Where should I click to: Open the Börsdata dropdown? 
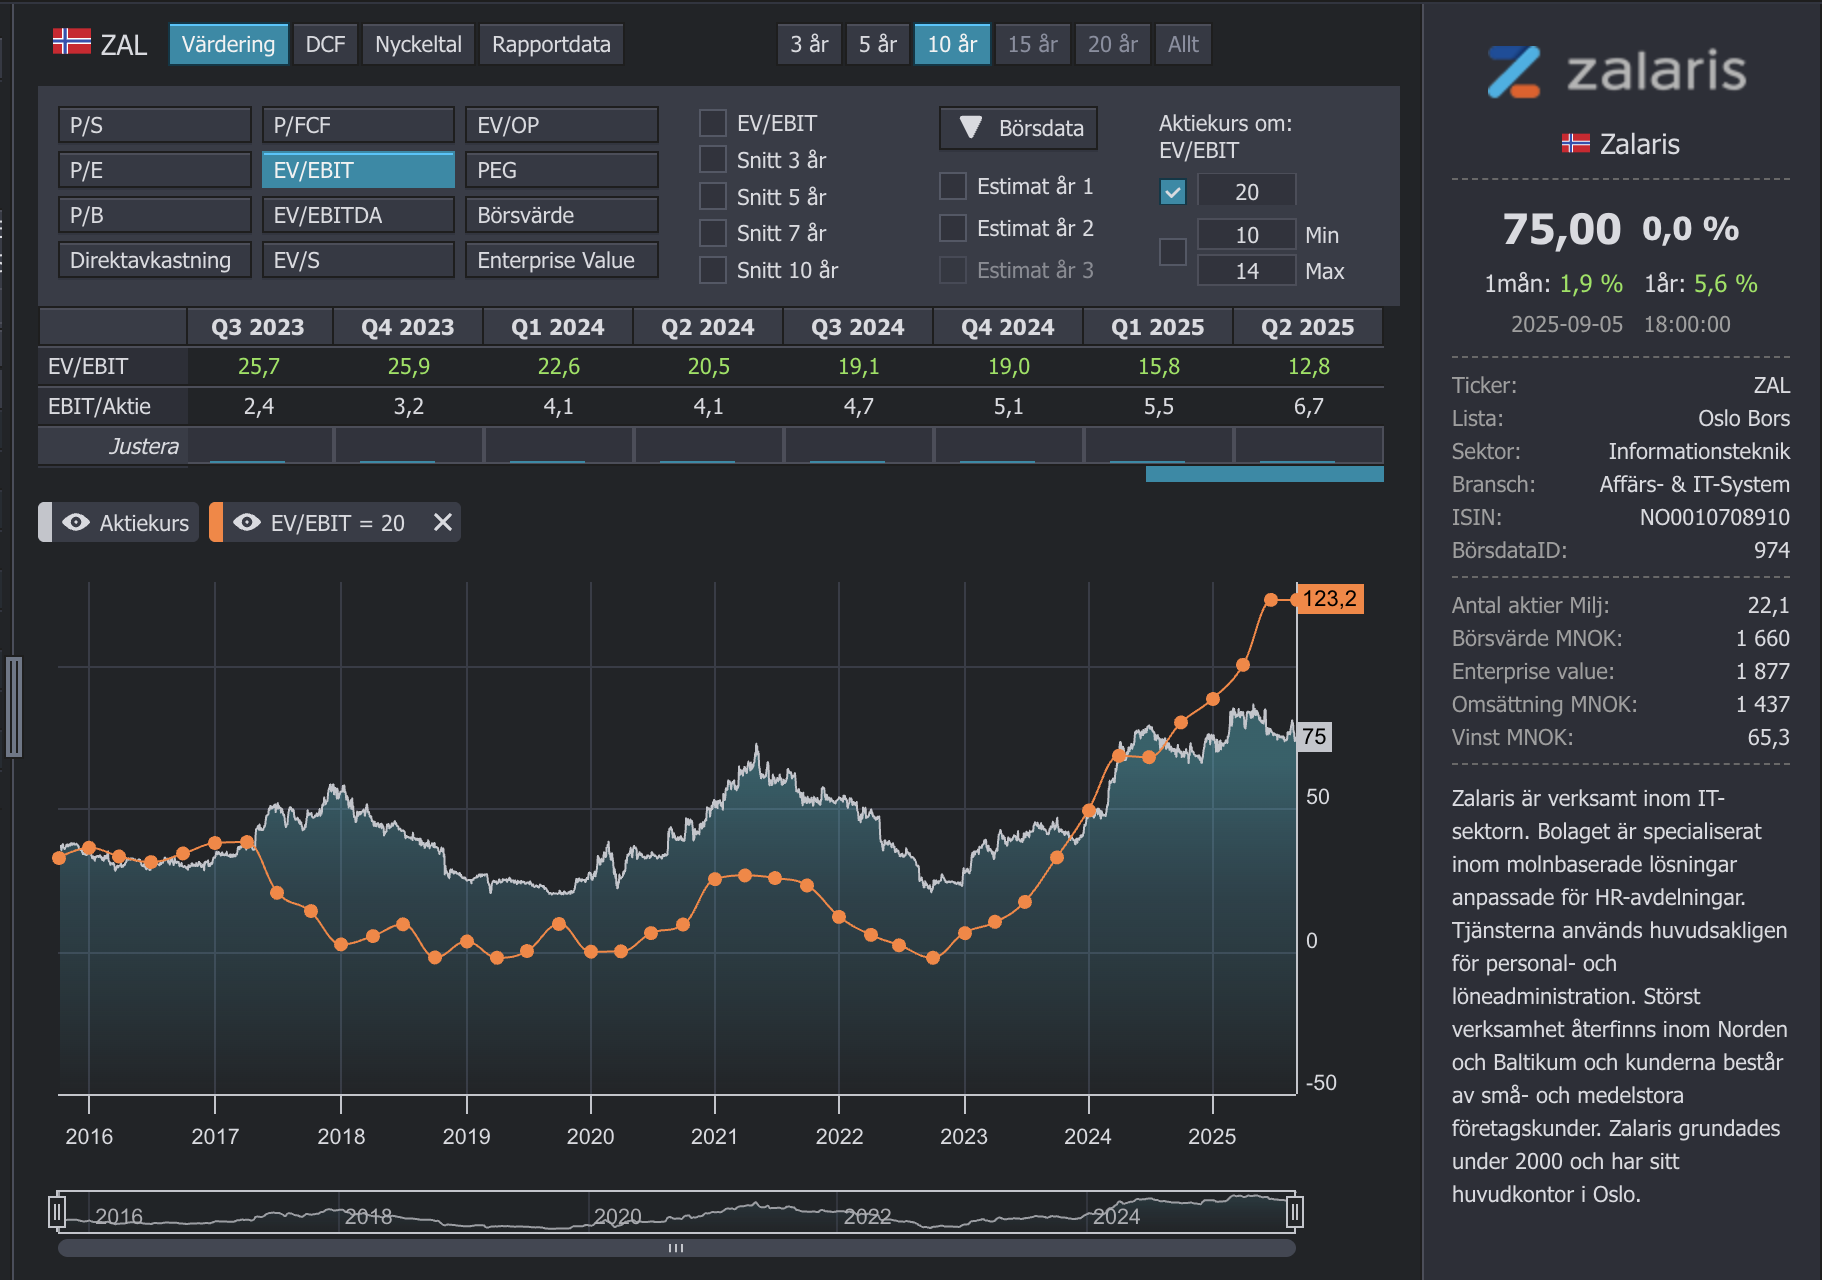[x=1018, y=128]
